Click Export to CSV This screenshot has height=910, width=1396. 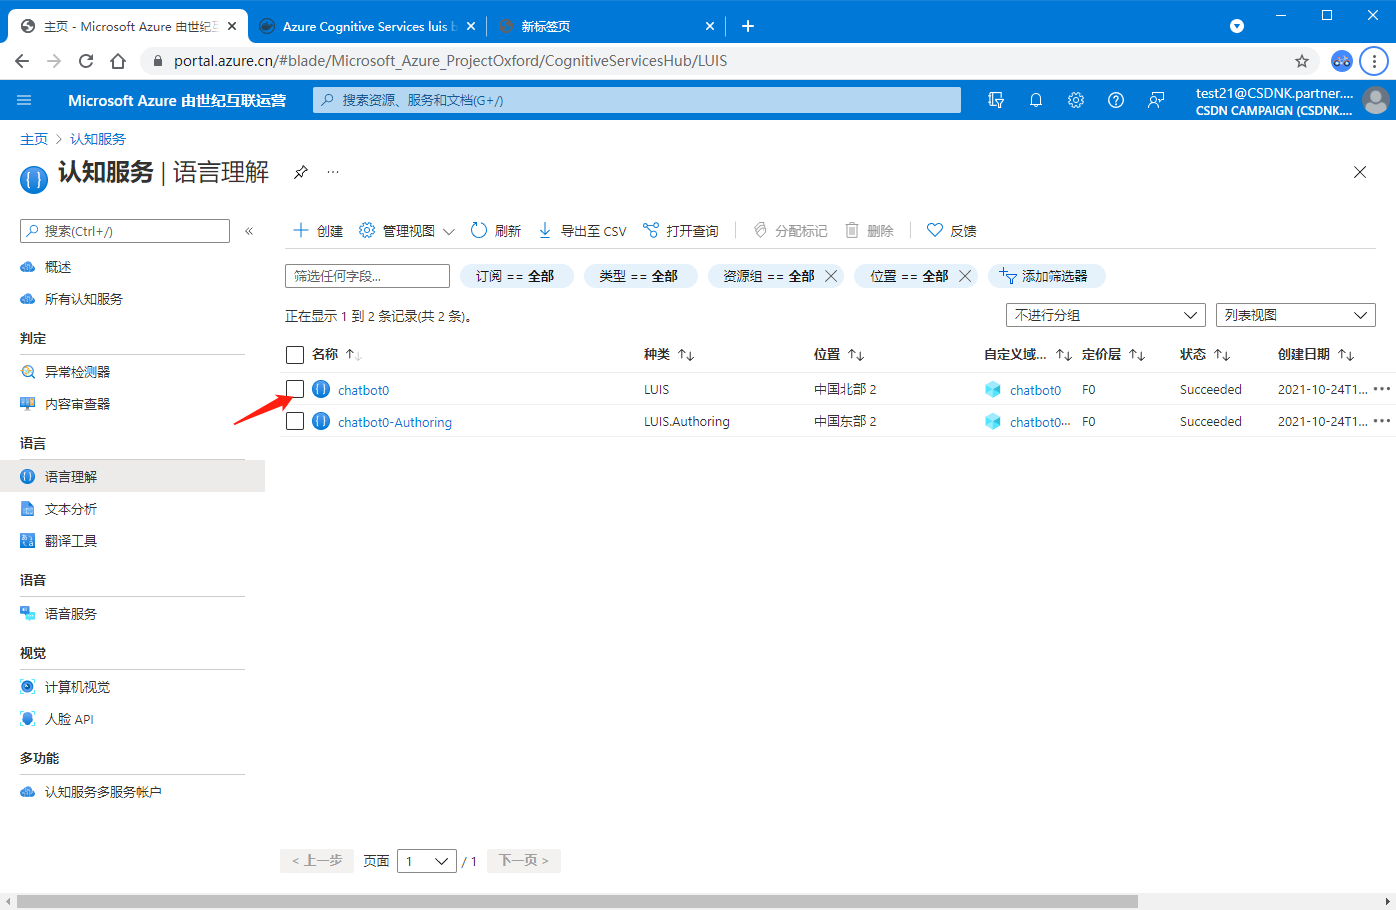click(582, 231)
